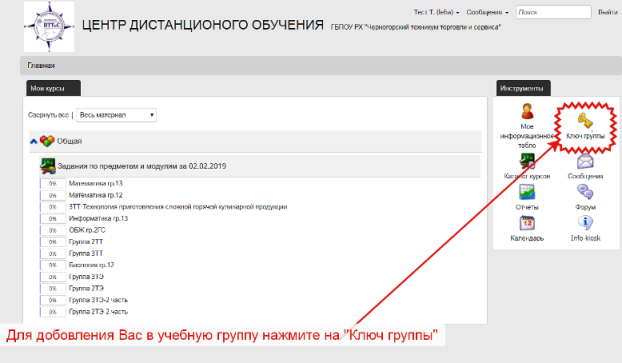Click the Поиск search field
Image resolution: width=622 pixels, height=363 pixels.
553,12
